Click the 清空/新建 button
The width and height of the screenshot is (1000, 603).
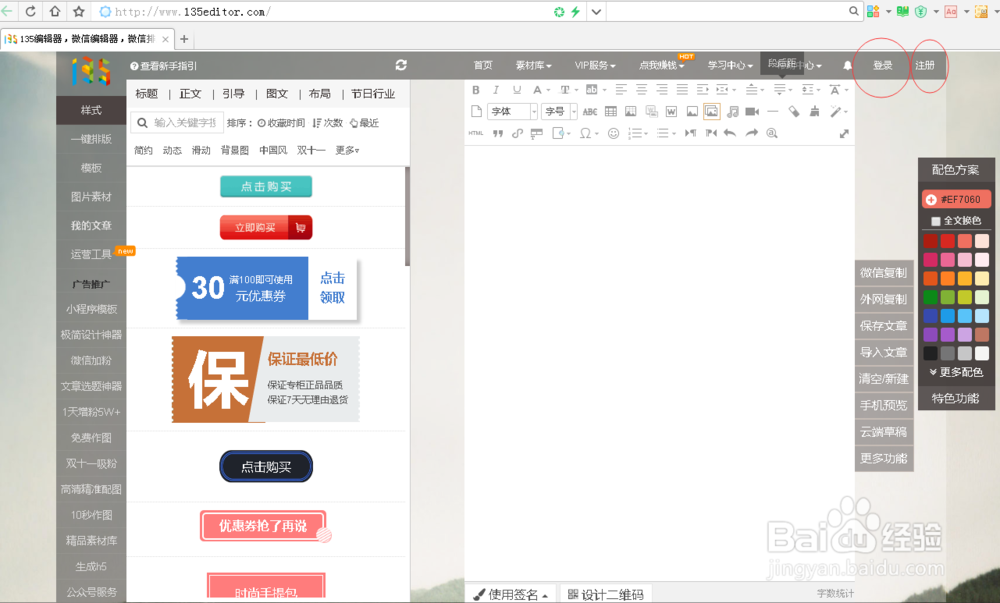click(x=883, y=379)
